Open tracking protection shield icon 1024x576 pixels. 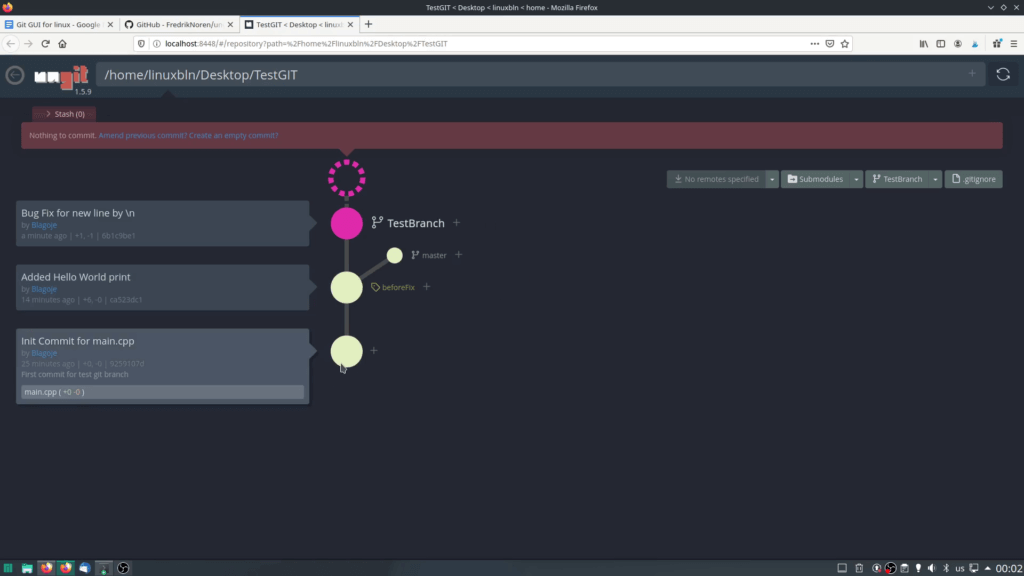coord(141,44)
